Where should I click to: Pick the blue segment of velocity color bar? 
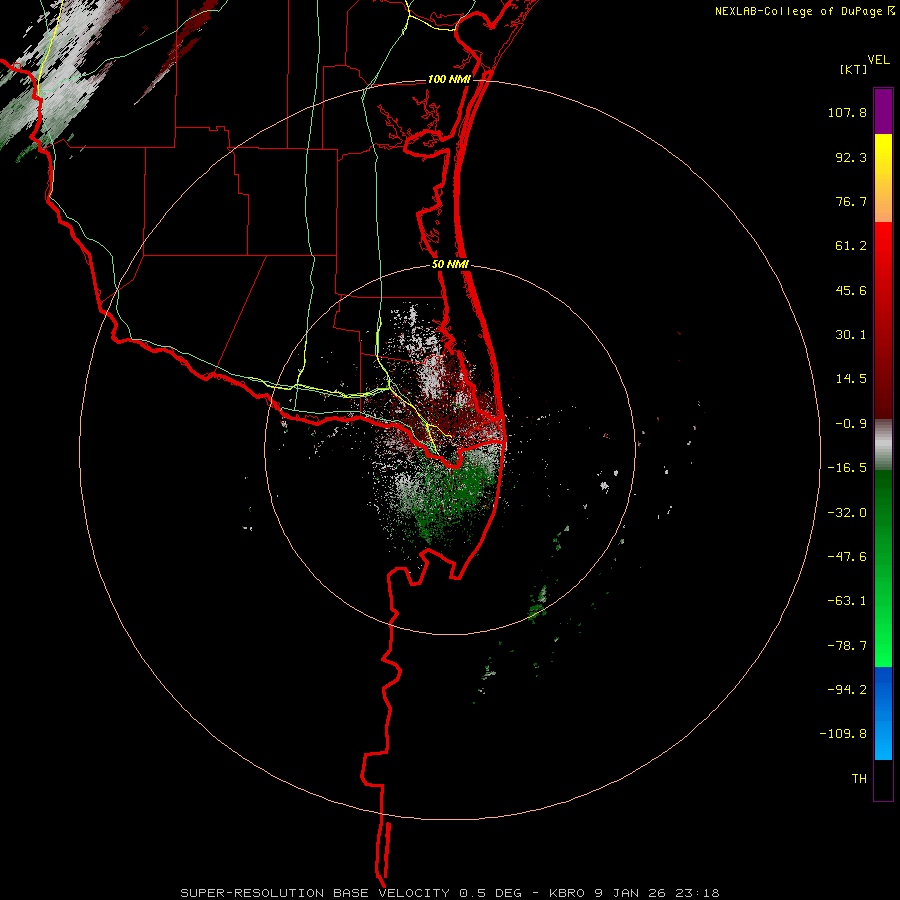click(883, 713)
